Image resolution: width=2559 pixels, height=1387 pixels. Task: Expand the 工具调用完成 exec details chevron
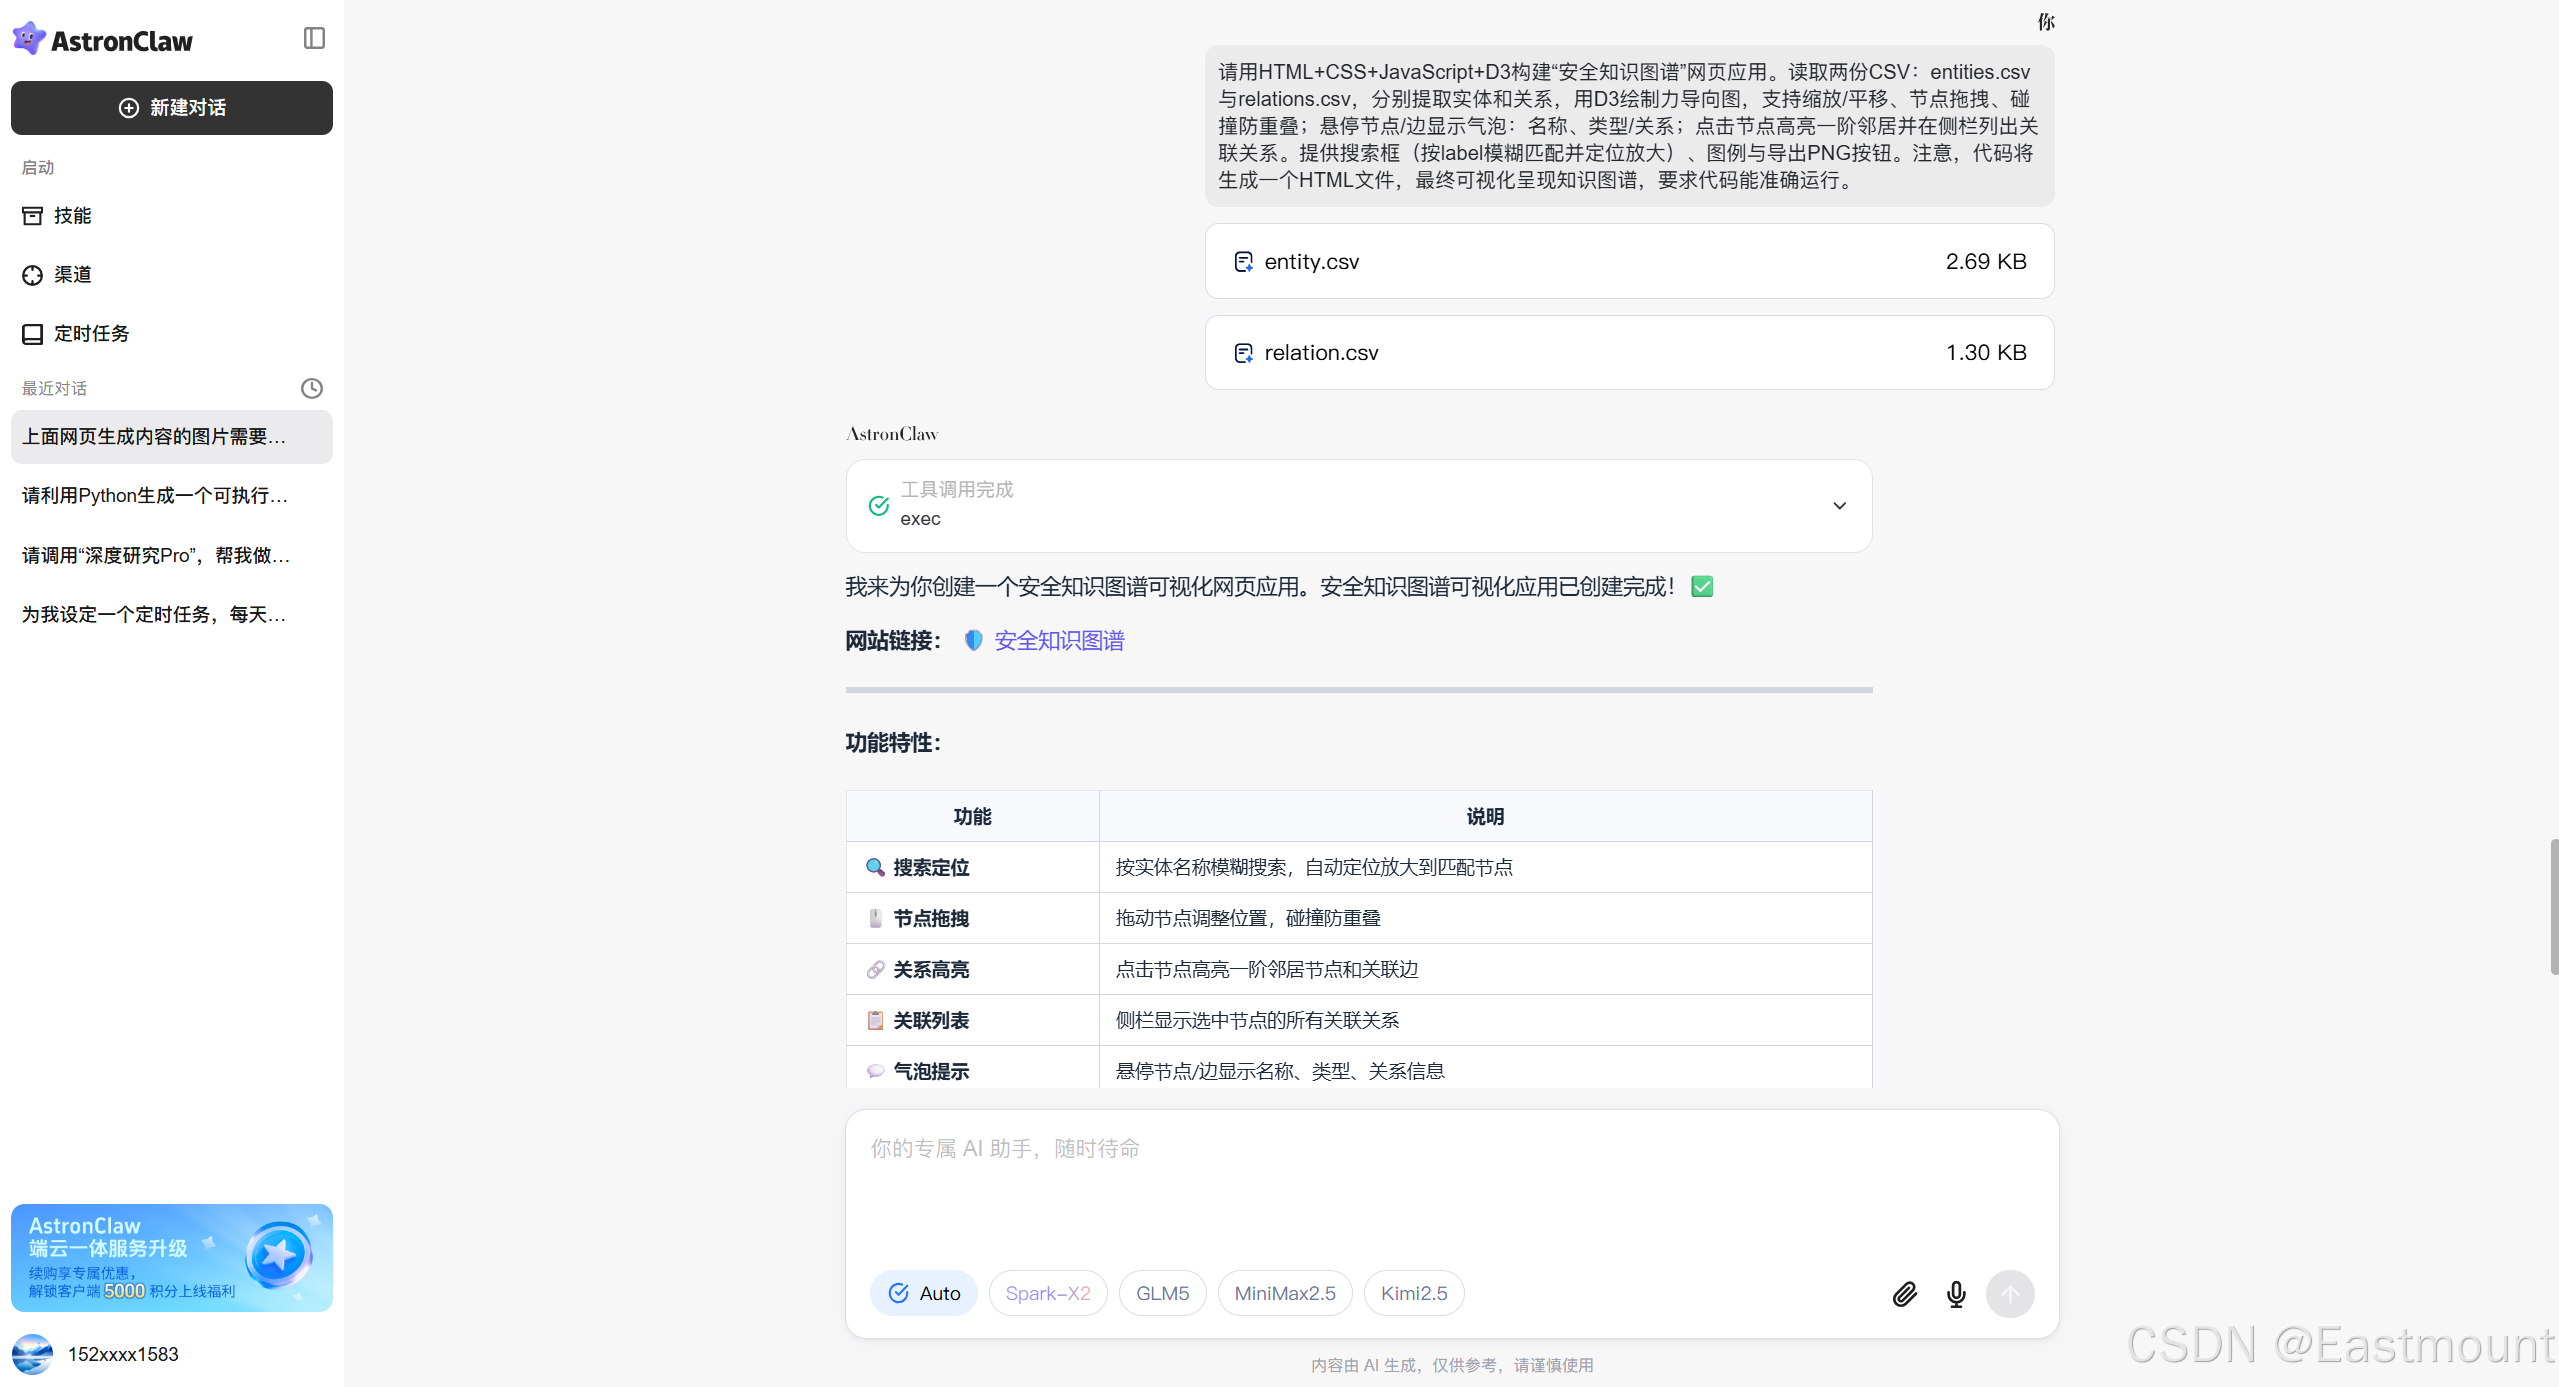point(1839,506)
